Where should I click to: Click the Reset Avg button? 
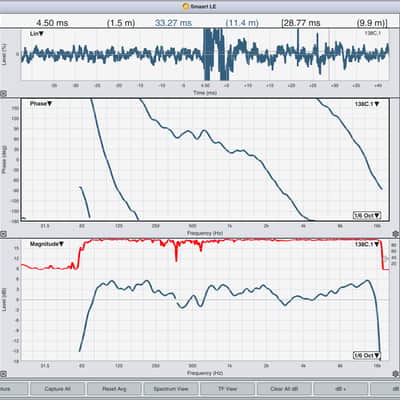[114, 389]
